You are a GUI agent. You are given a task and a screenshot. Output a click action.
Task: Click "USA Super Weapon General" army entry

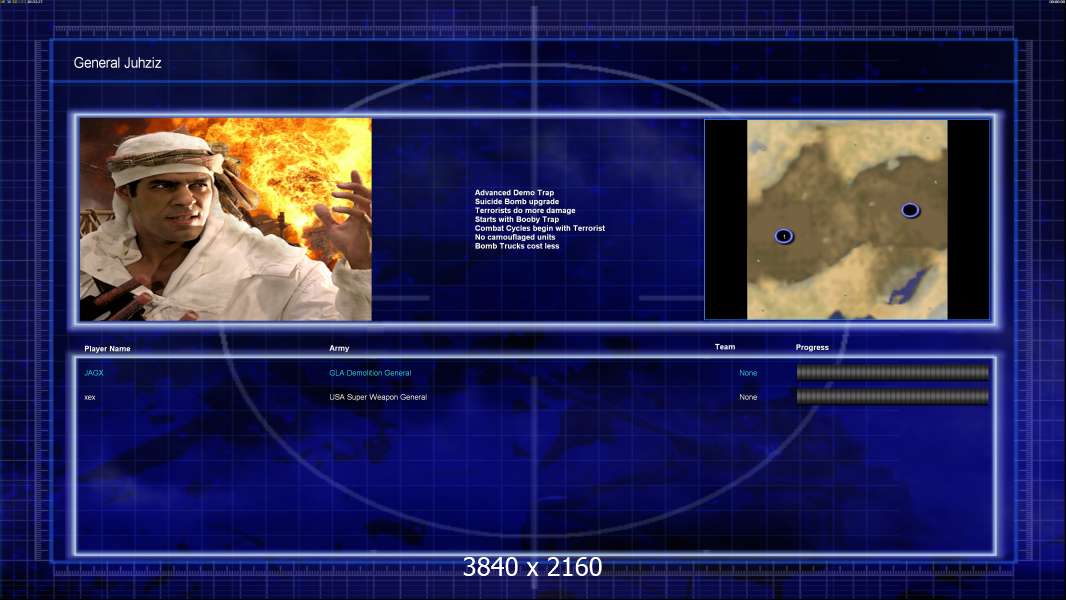(378, 398)
